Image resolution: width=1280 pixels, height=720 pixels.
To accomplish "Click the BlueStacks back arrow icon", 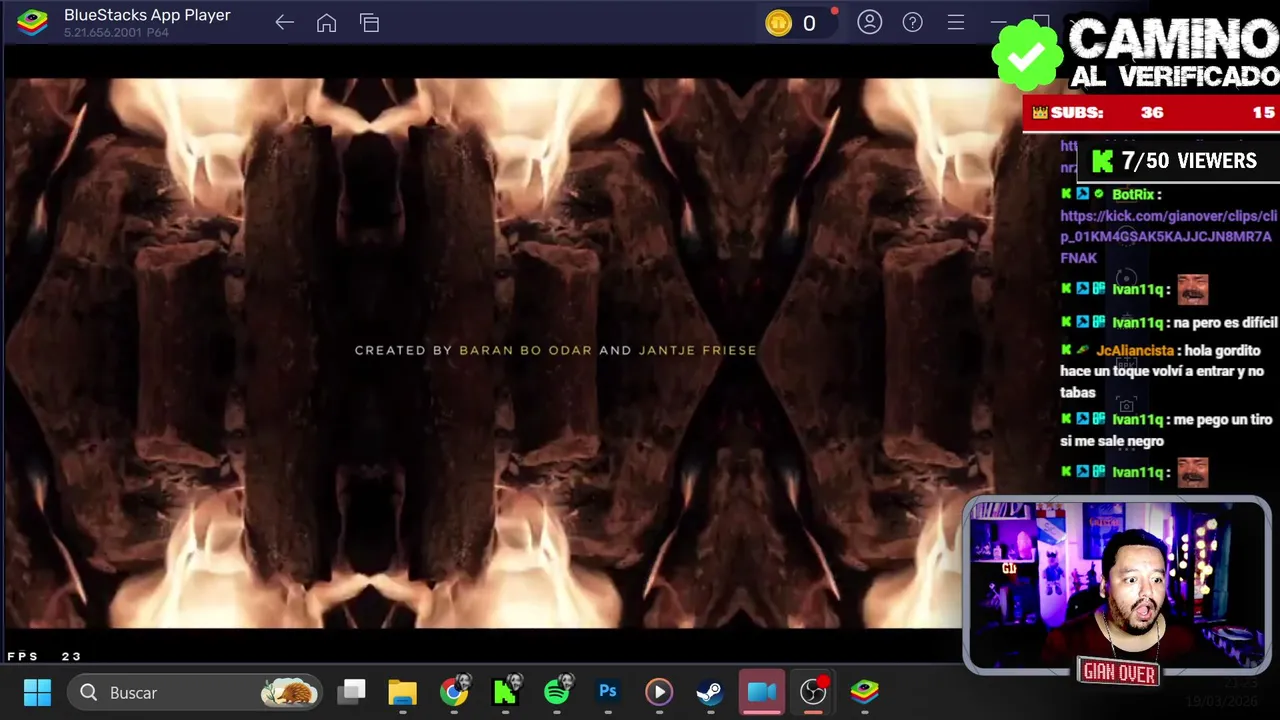I will [x=284, y=23].
